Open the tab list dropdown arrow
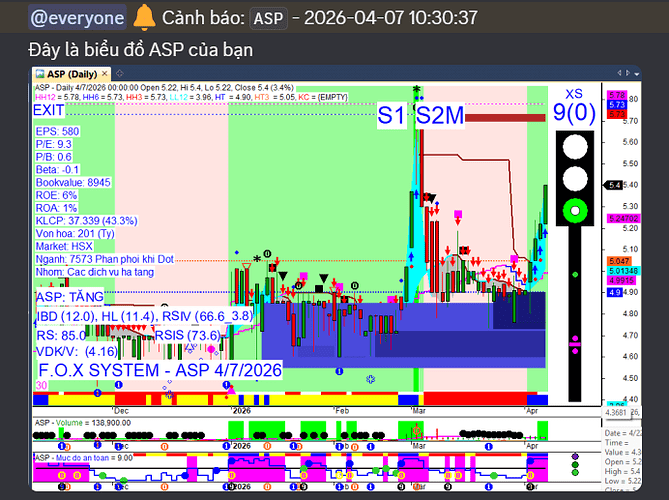669x500 pixels. click(637, 74)
